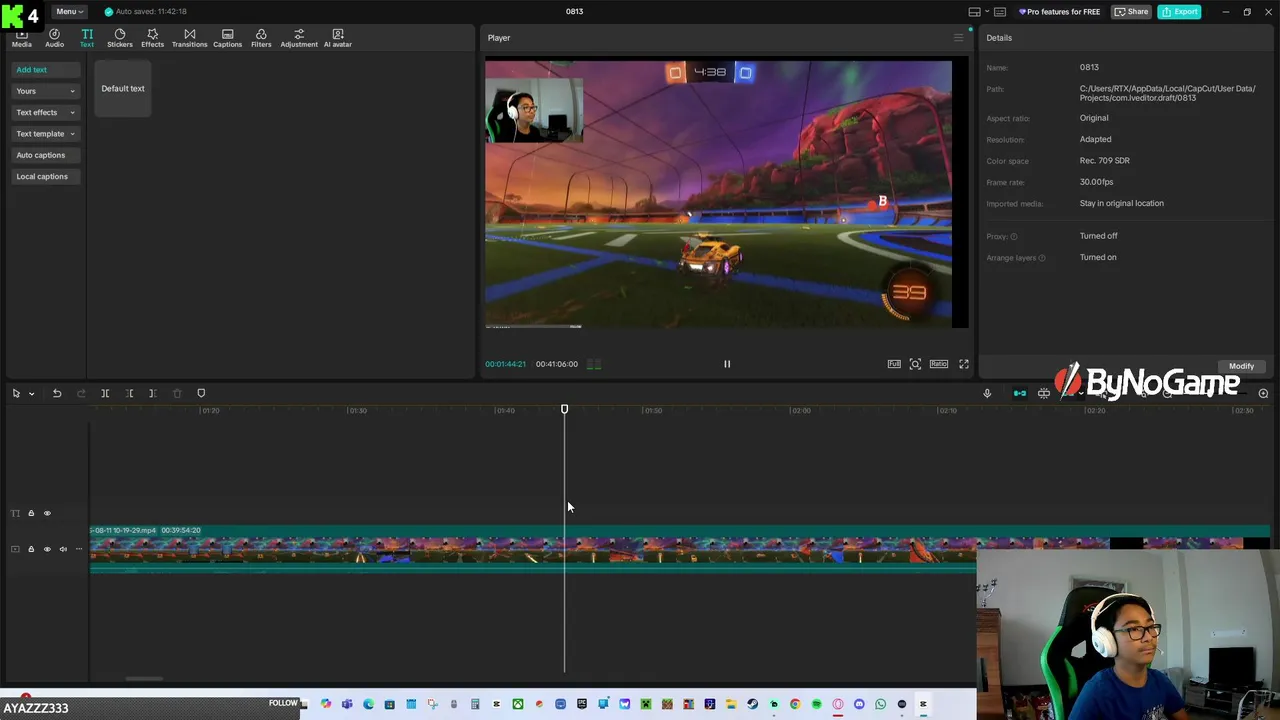Open the Stickers tab
This screenshot has height=720, width=1280.
120,38
